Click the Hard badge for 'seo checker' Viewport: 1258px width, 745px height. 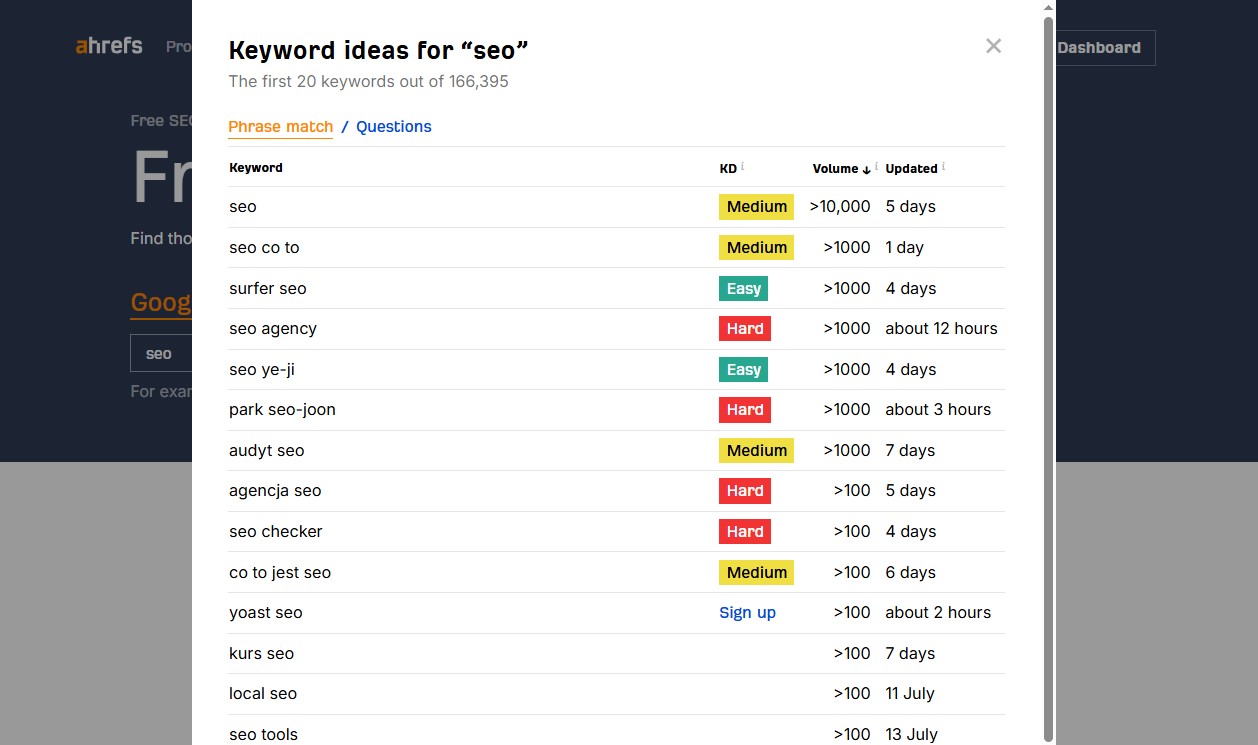(745, 532)
